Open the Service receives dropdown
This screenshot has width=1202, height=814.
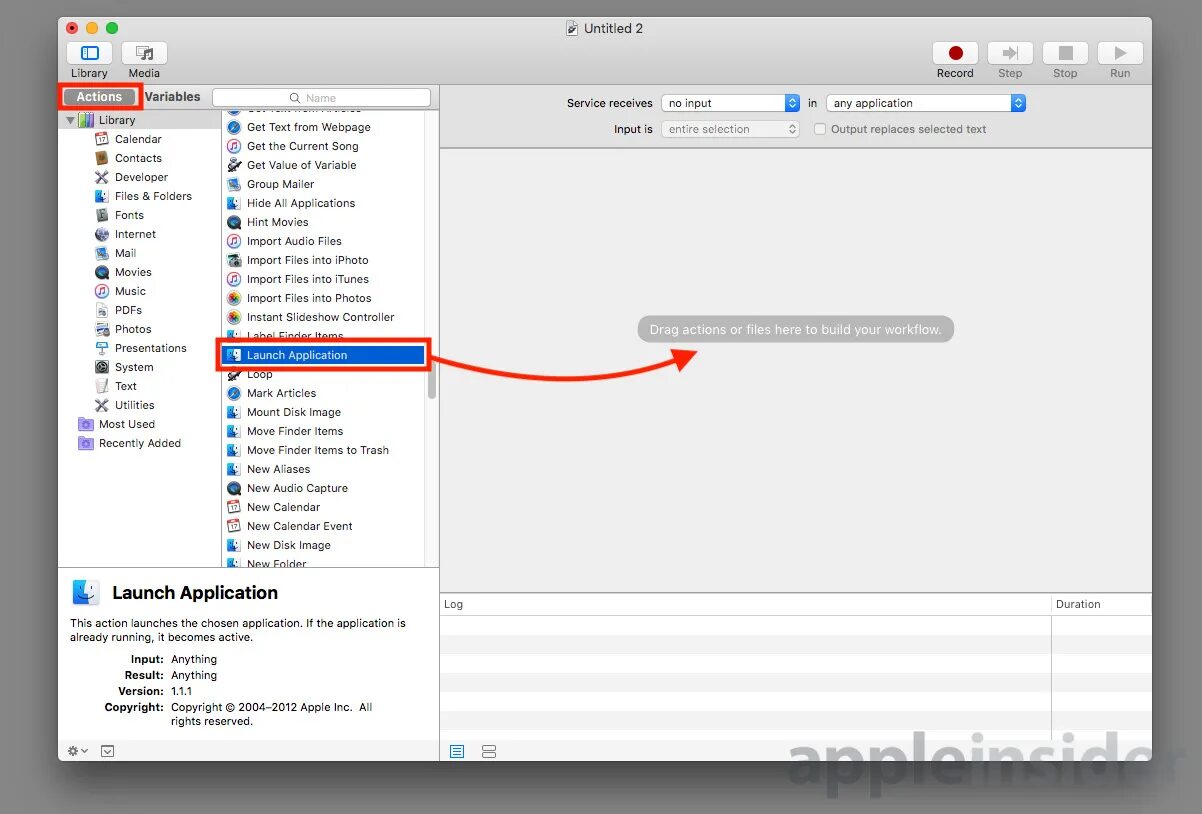point(730,103)
